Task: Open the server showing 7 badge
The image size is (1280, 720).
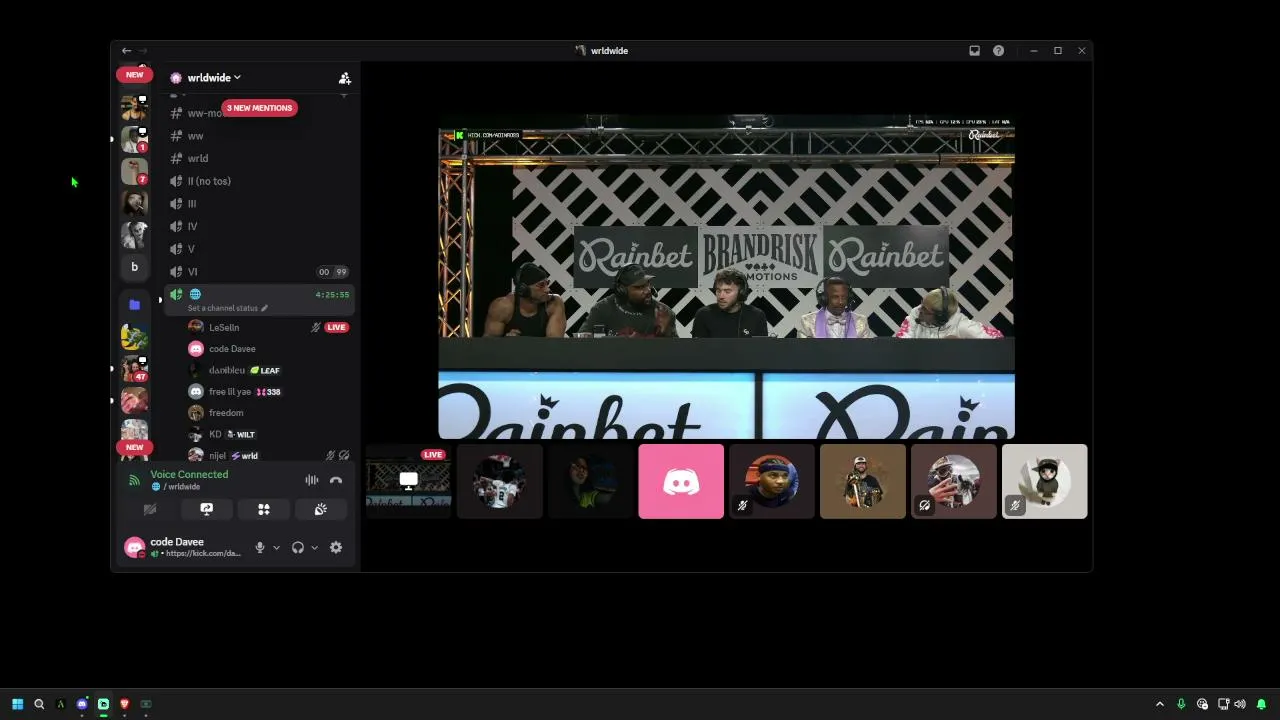Action: pos(134,172)
